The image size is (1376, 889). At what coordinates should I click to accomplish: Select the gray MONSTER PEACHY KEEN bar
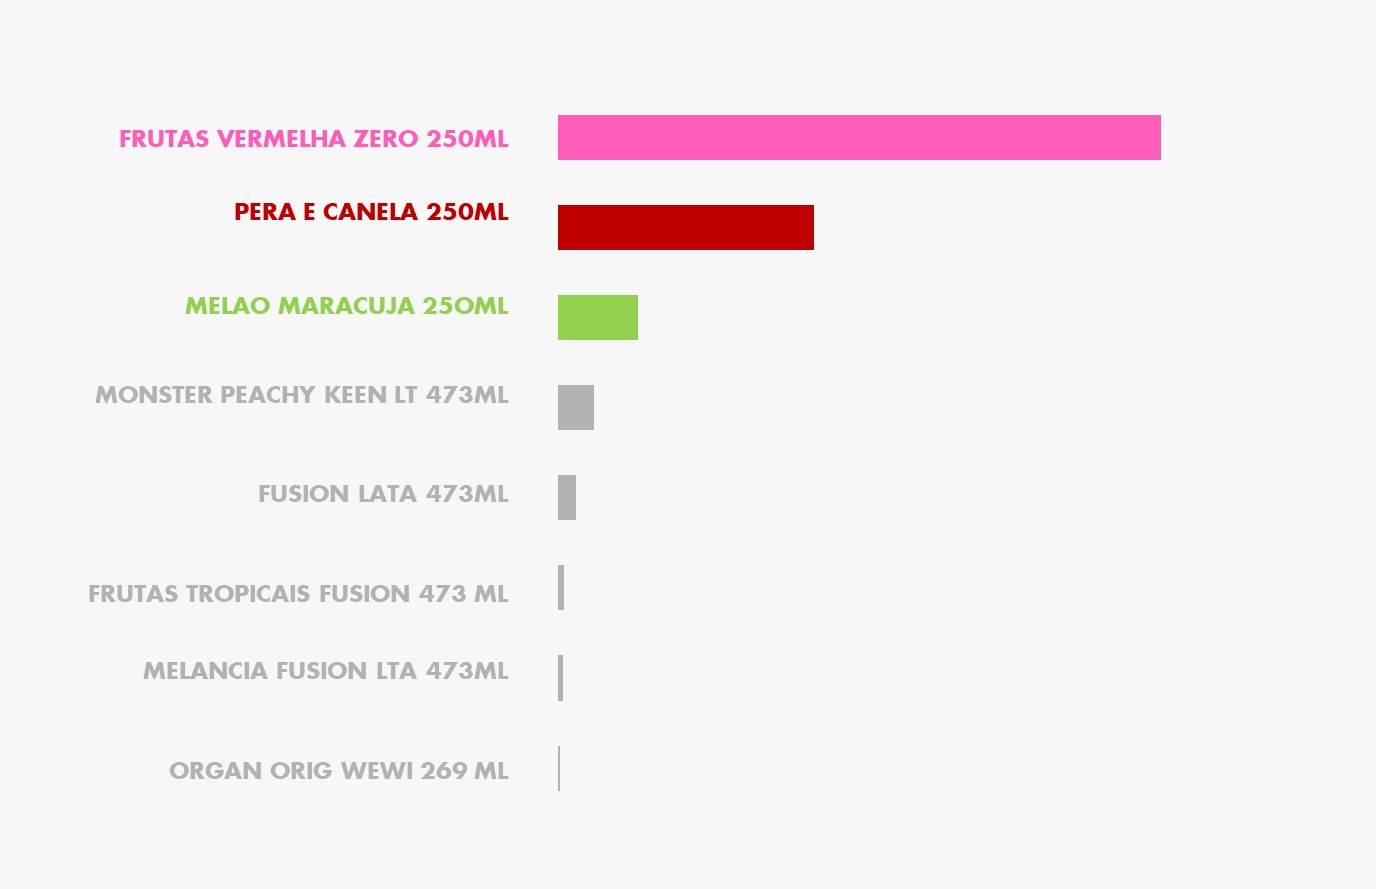pos(576,408)
